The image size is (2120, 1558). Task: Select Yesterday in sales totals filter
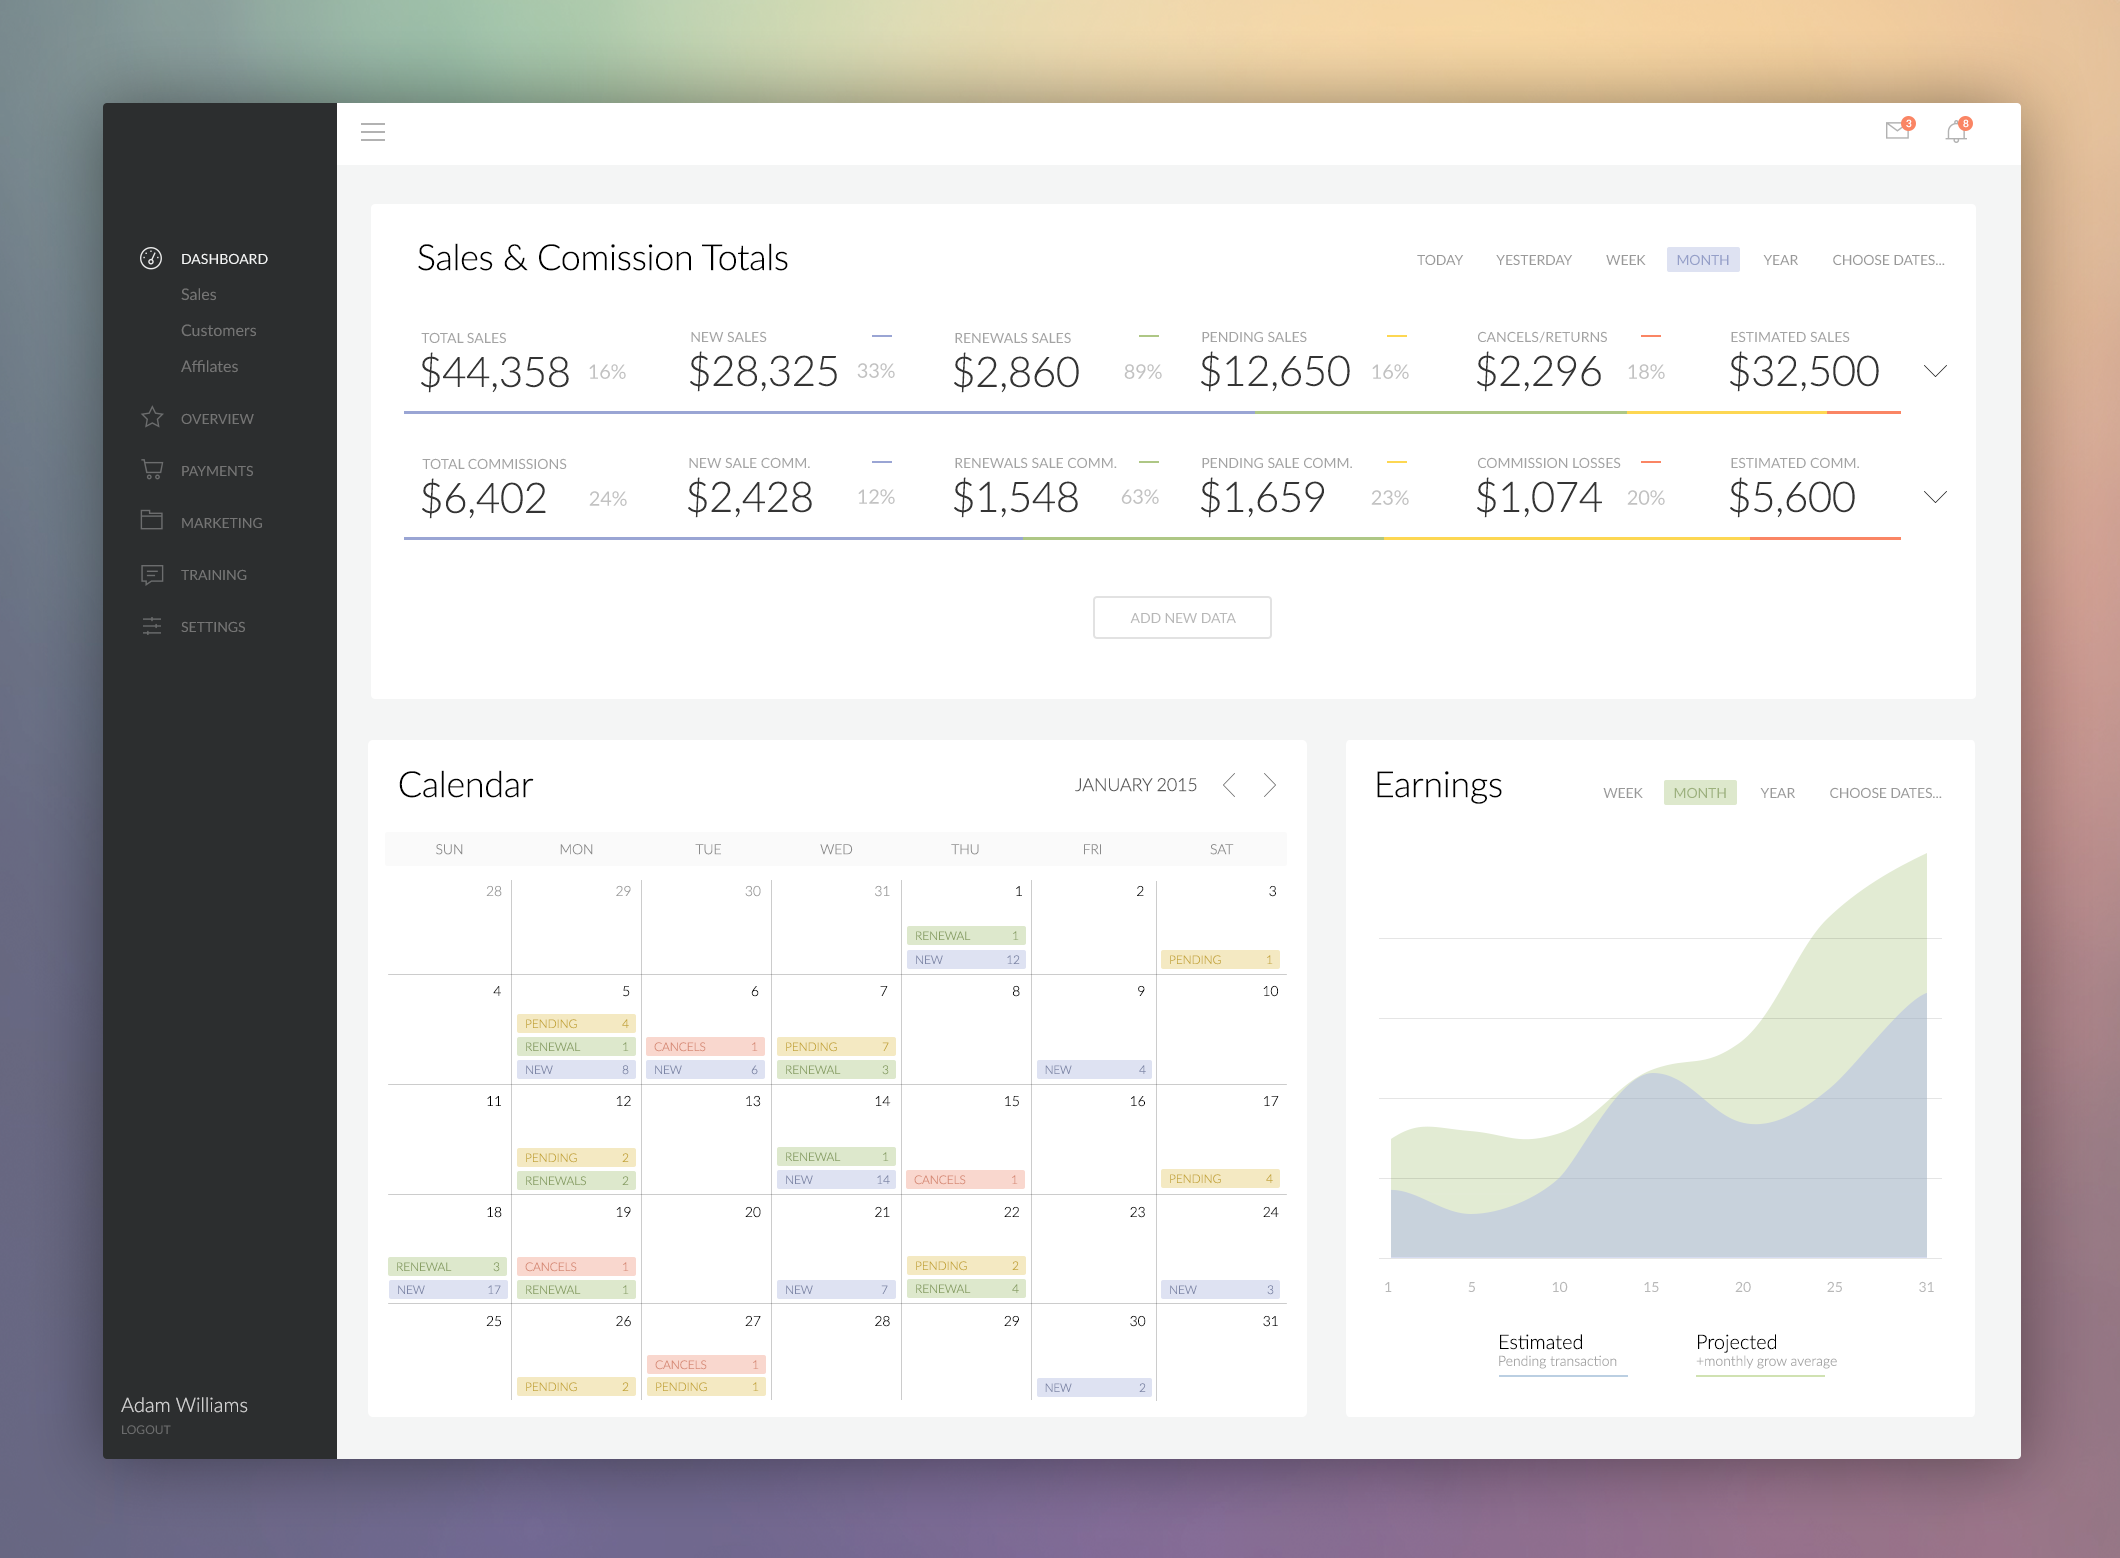click(1533, 260)
